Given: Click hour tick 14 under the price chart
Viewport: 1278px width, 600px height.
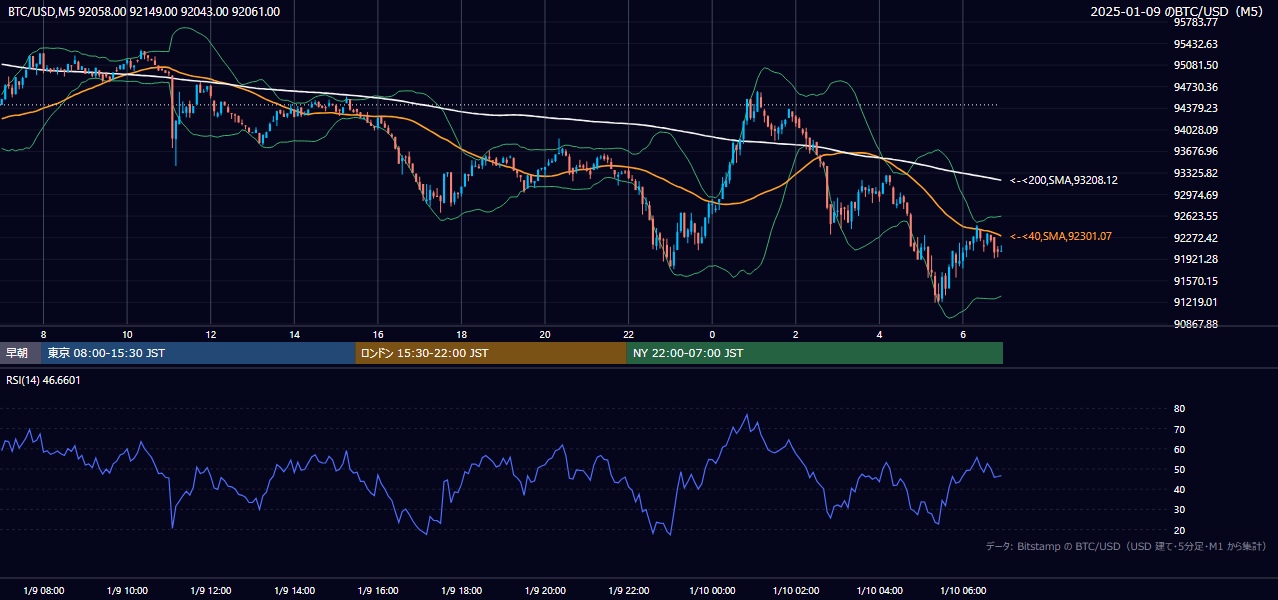Looking at the screenshot, I should tap(294, 334).
